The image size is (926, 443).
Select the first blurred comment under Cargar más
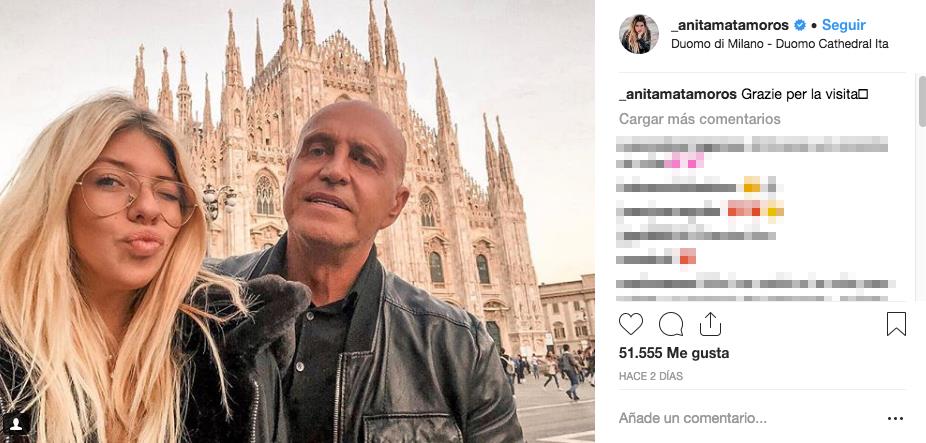click(752, 152)
